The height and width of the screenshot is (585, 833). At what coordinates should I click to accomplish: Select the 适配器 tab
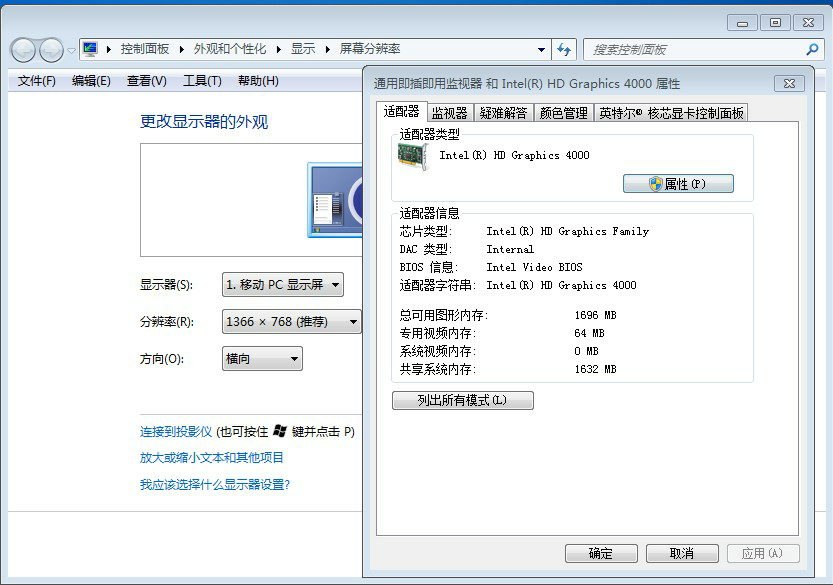pos(401,112)
